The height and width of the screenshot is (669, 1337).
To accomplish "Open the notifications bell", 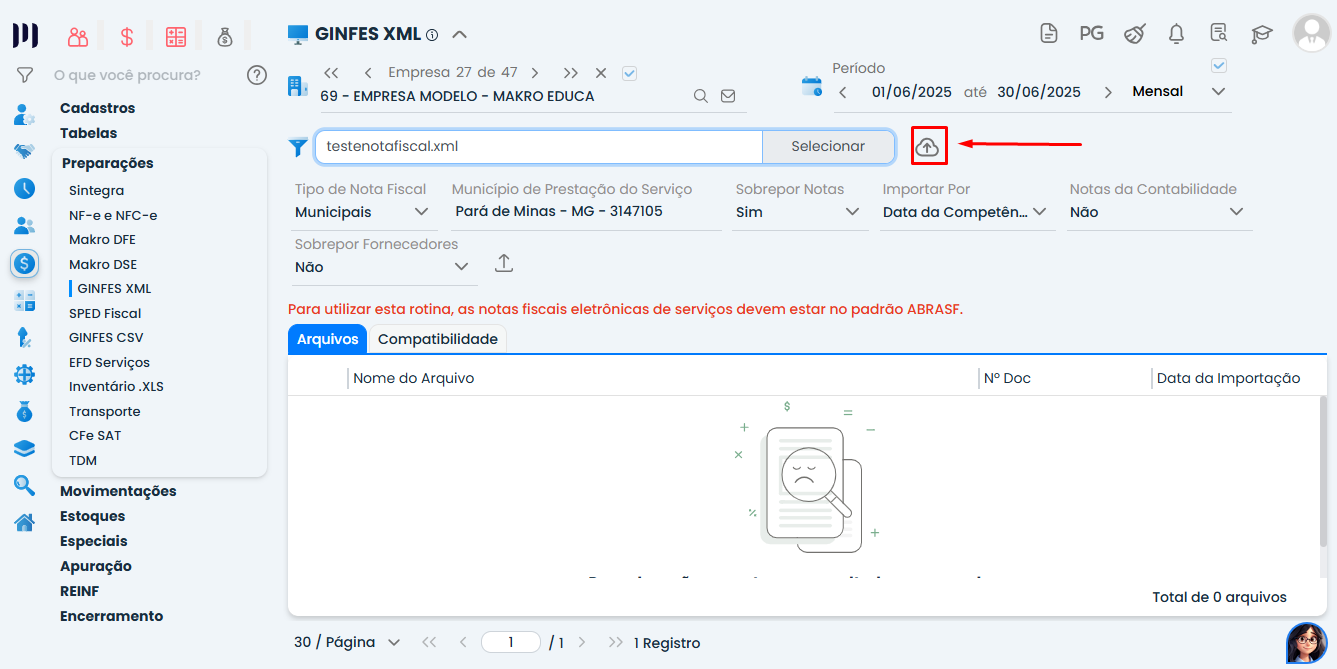I will [x=1176, y=33].
